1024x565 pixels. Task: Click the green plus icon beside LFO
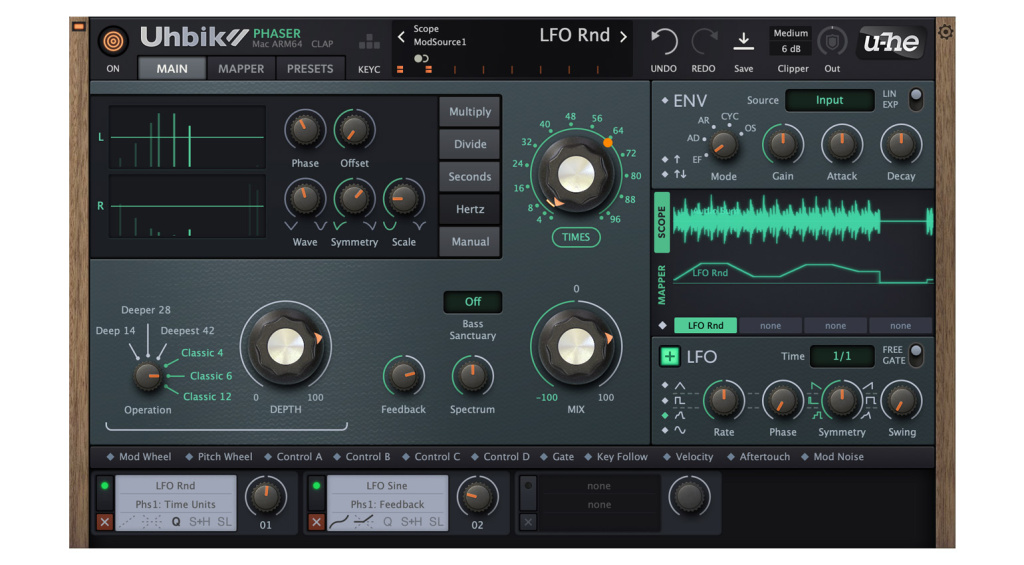tap(669, 357)
